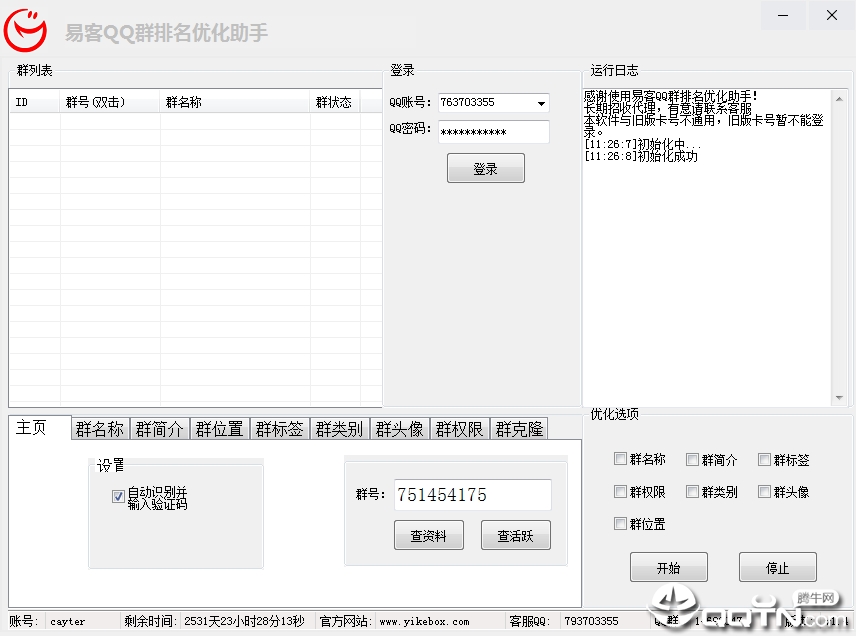
Task: Check the 群标签 optimization option
Action: (x=764, y=459)
